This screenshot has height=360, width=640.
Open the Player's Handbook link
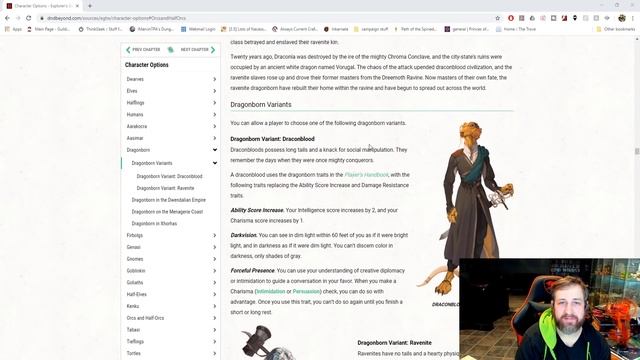pyautogui.click(x=366, y=175)
